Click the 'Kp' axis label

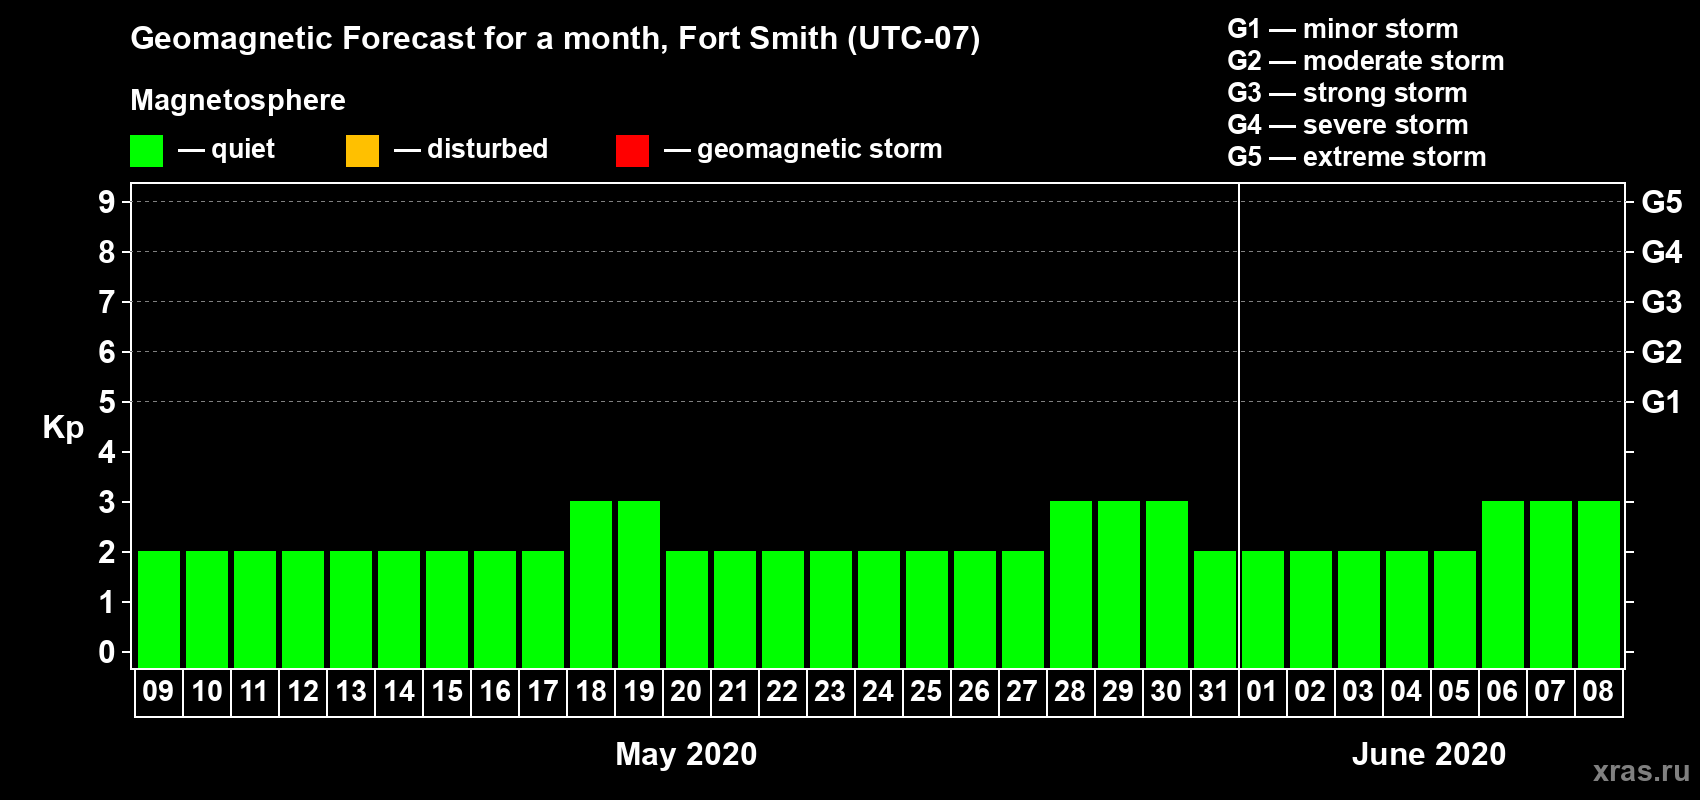(63, 428)
